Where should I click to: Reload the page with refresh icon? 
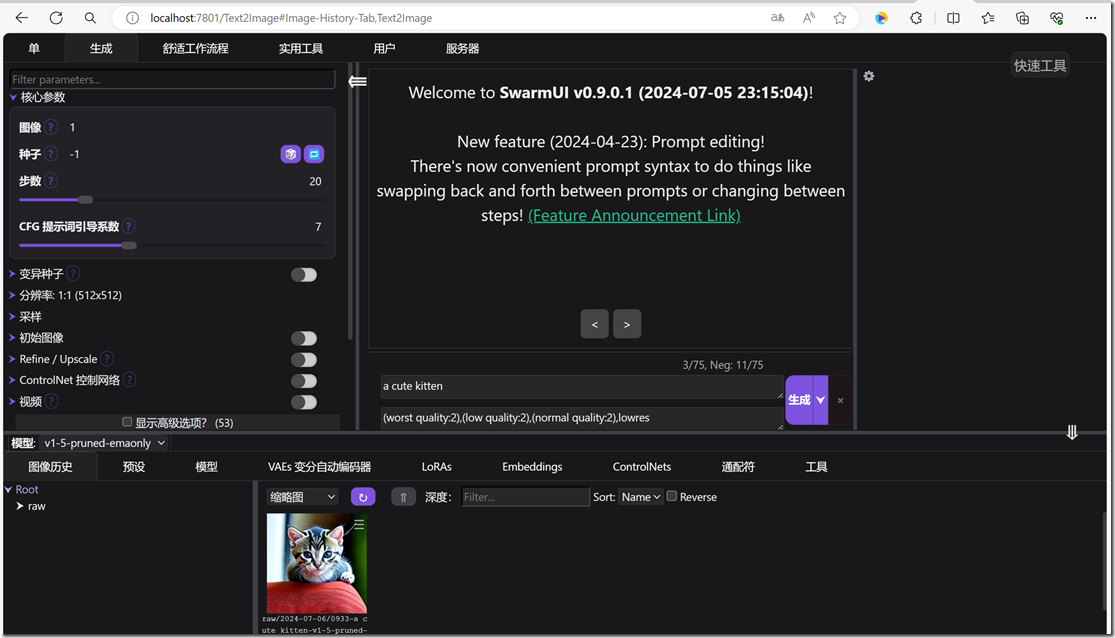click(x=56, y=18)
